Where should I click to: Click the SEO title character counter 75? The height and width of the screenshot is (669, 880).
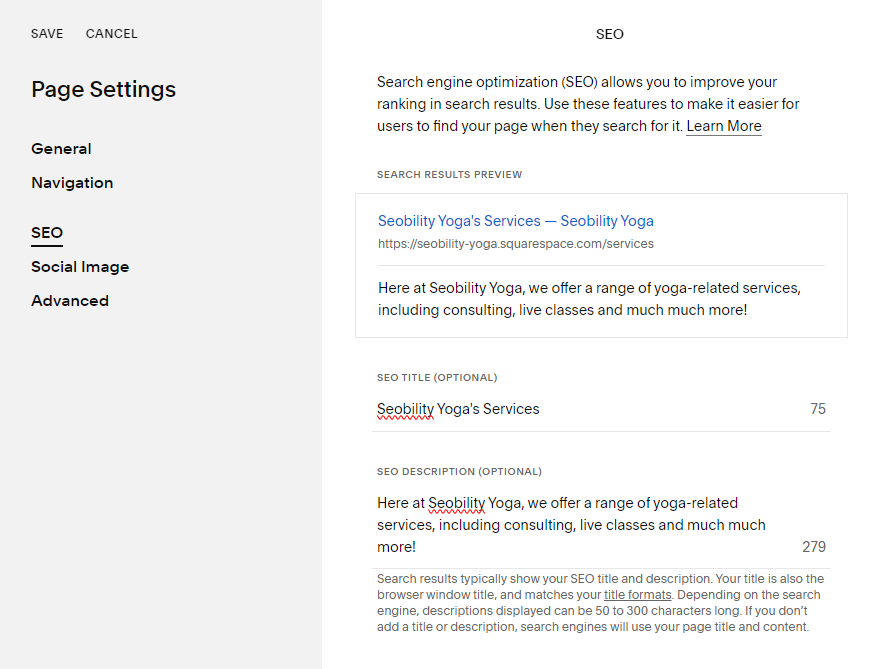[818, 409]
